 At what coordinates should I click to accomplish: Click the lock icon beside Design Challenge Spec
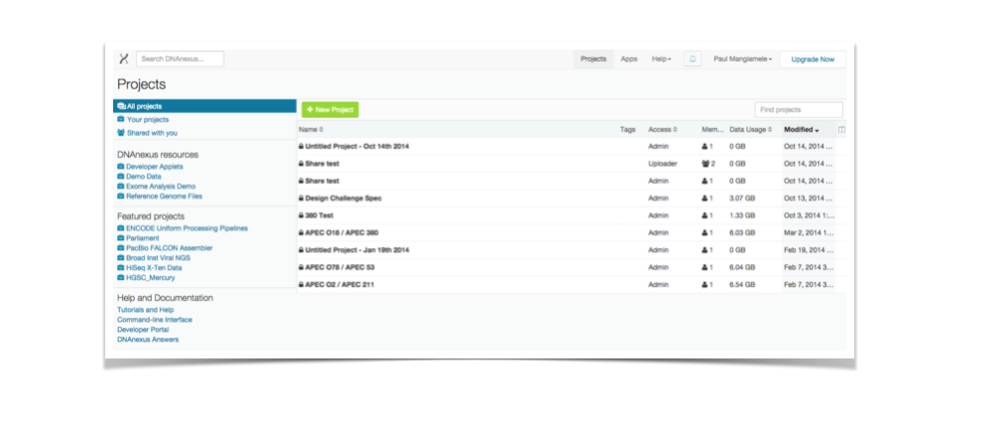click(301, 198)
